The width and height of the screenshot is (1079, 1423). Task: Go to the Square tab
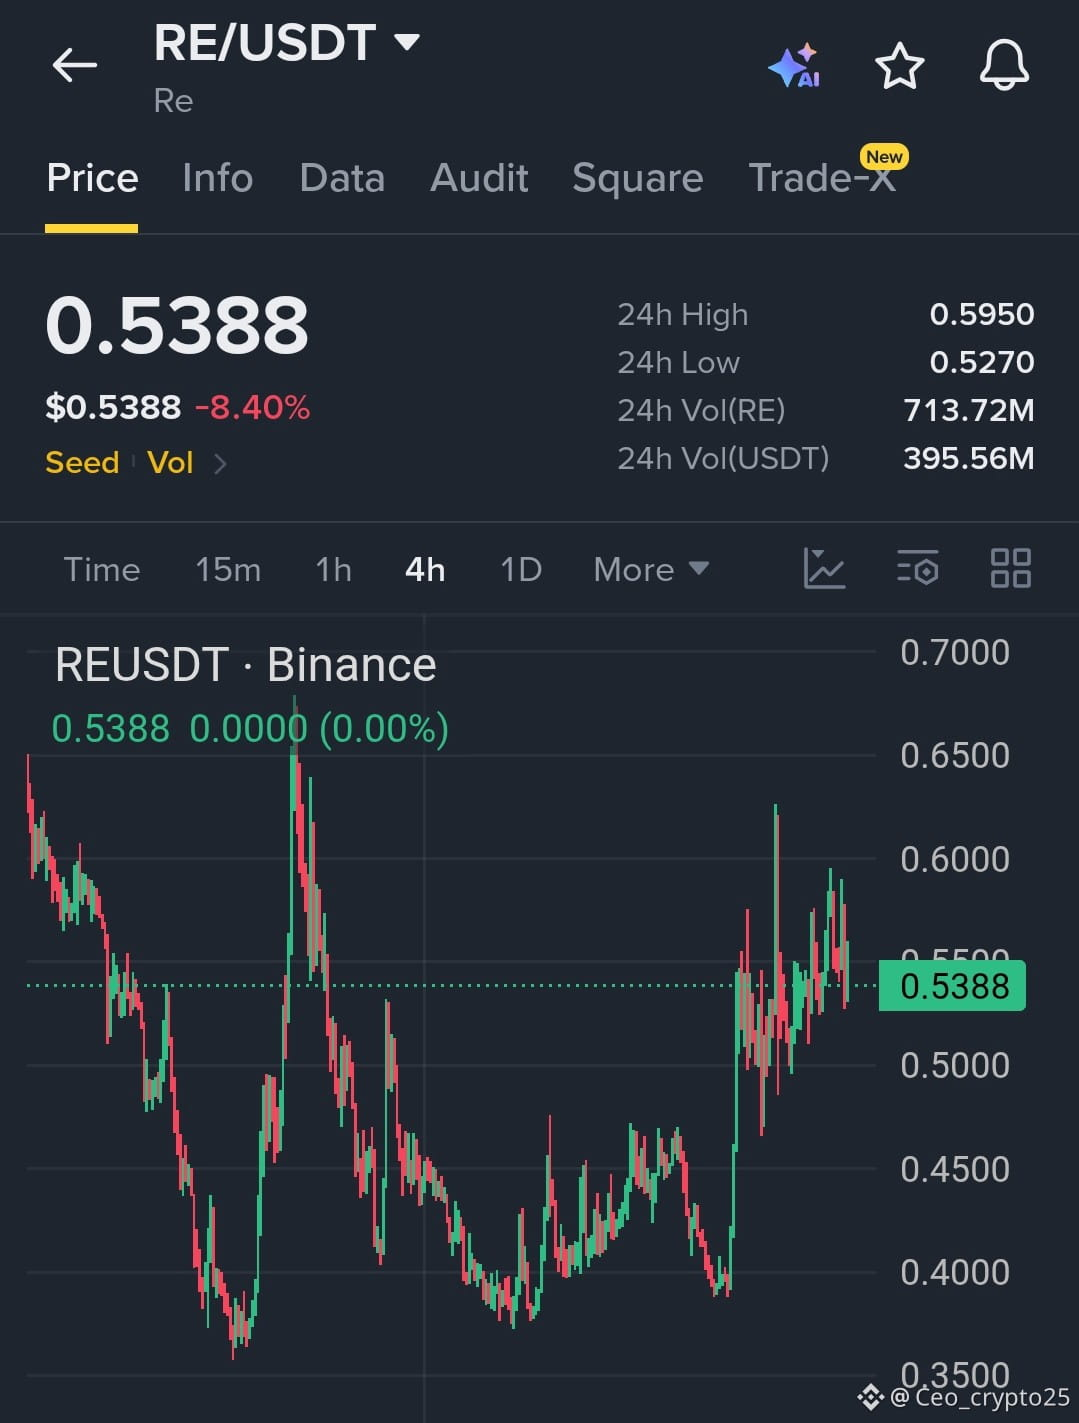coord(637,178)
